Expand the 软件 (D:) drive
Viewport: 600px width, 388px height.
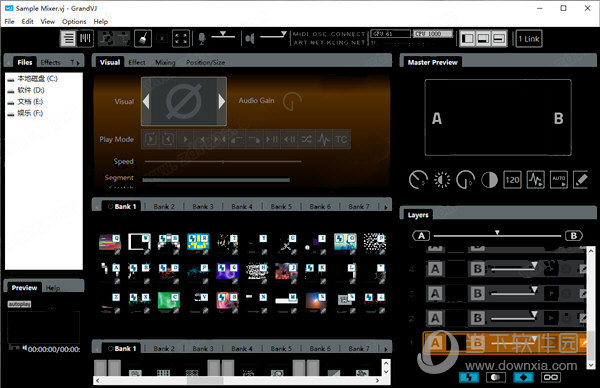click(x=26, y=90)
